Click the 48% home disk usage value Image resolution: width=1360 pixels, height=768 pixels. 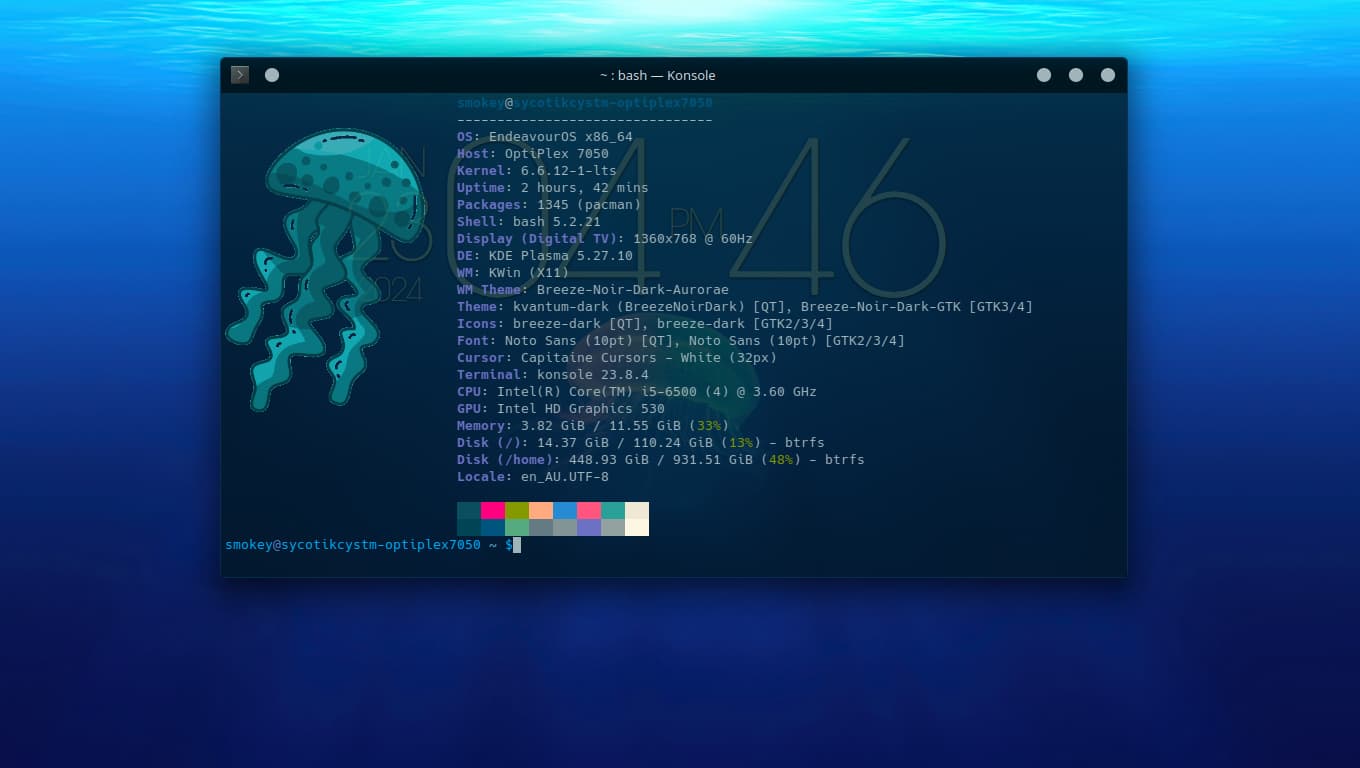[x=781, y=460]
